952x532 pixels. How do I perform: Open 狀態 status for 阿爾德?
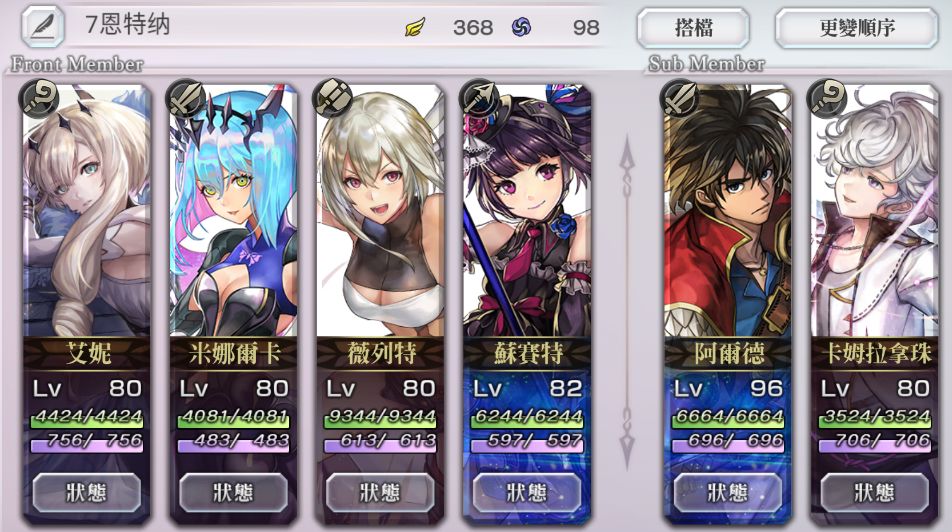click(727, 492)
